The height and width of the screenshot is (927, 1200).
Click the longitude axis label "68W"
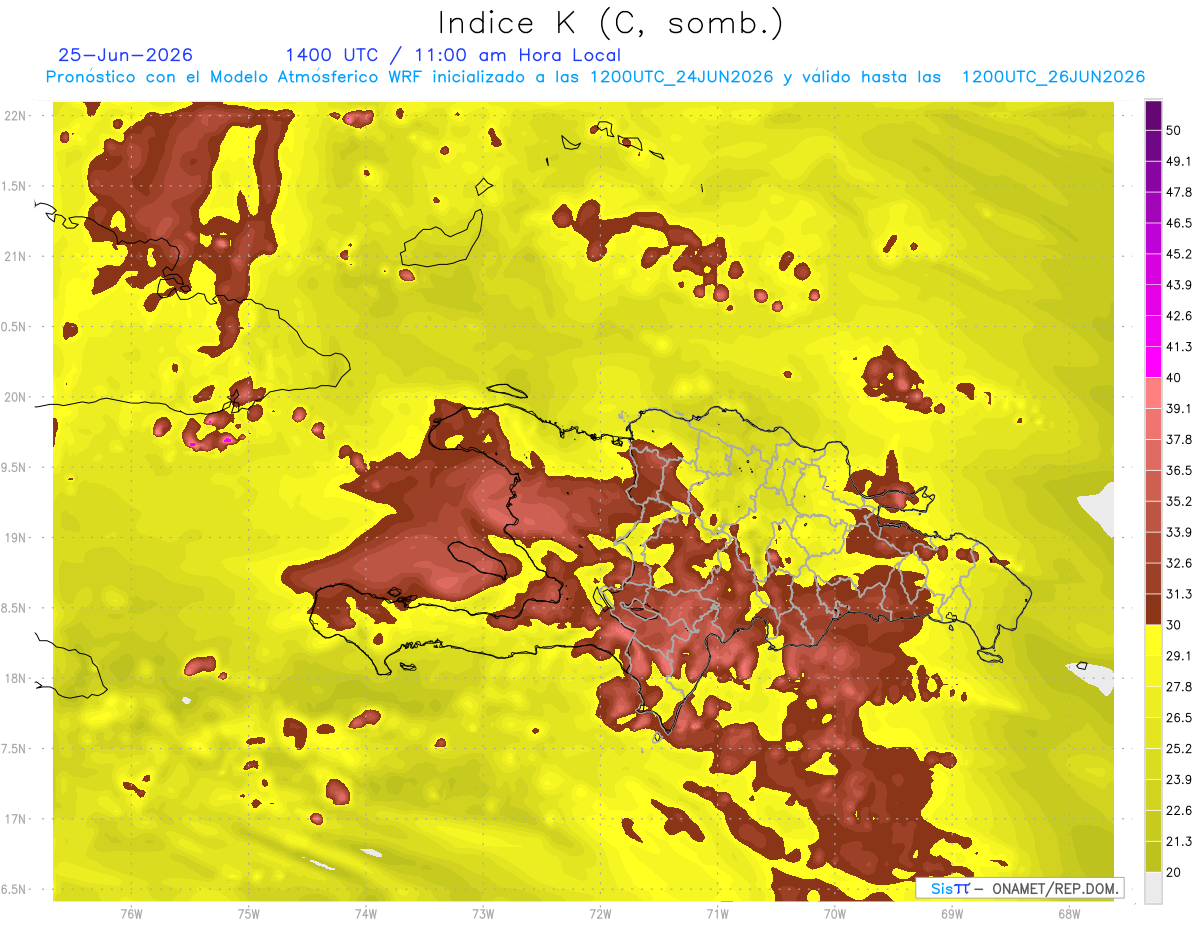click(1069, 913)
